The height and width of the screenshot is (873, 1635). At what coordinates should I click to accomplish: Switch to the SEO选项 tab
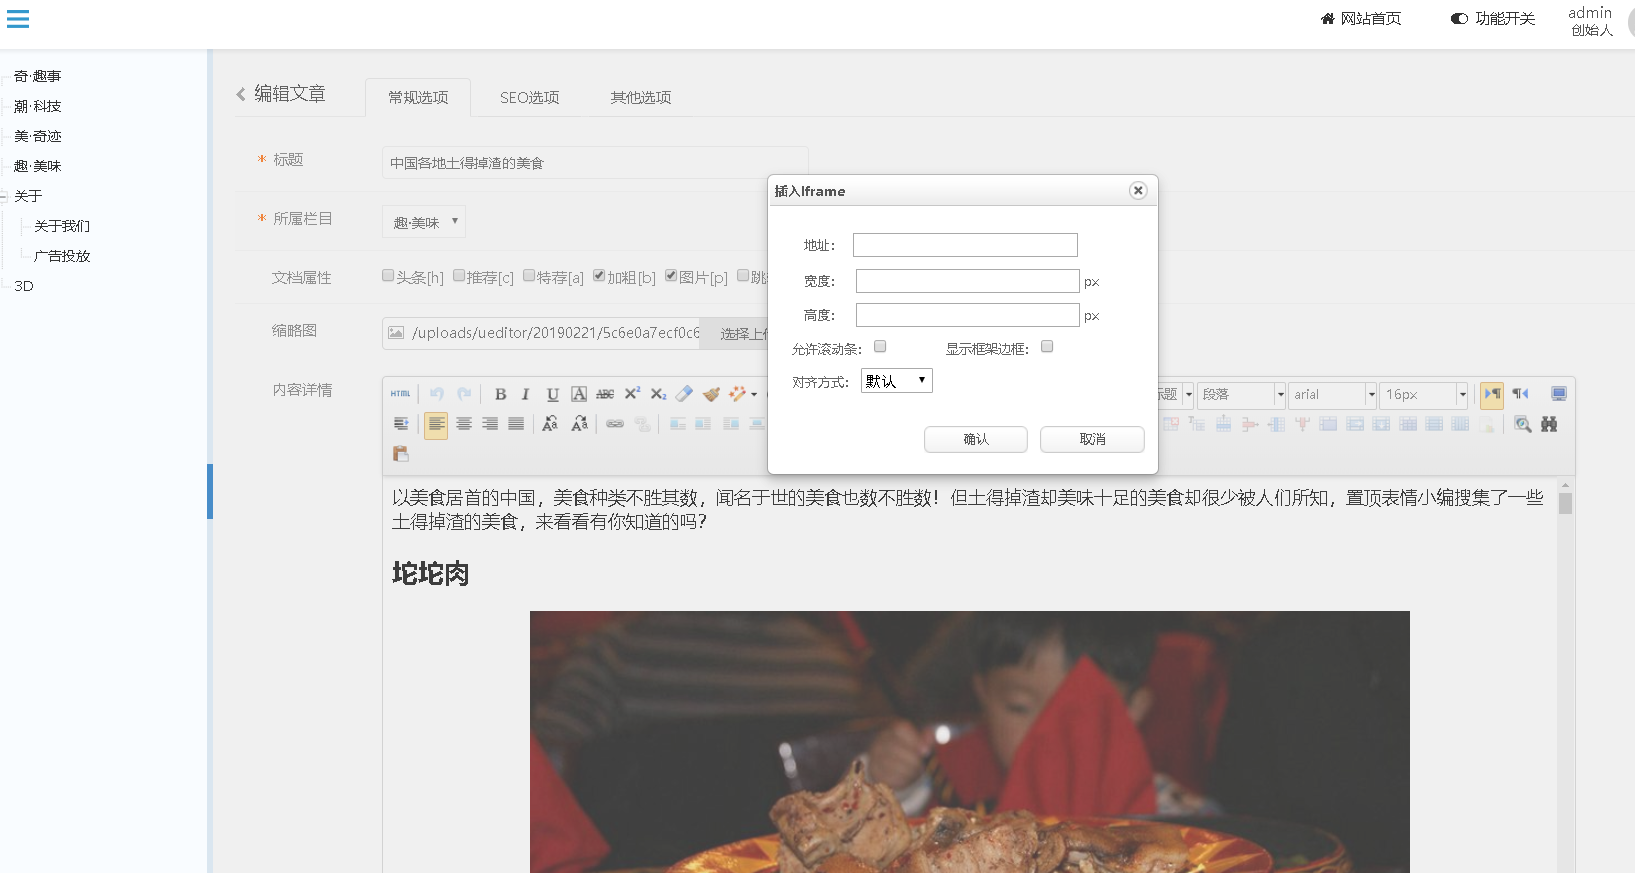click(x=530, y=97)
